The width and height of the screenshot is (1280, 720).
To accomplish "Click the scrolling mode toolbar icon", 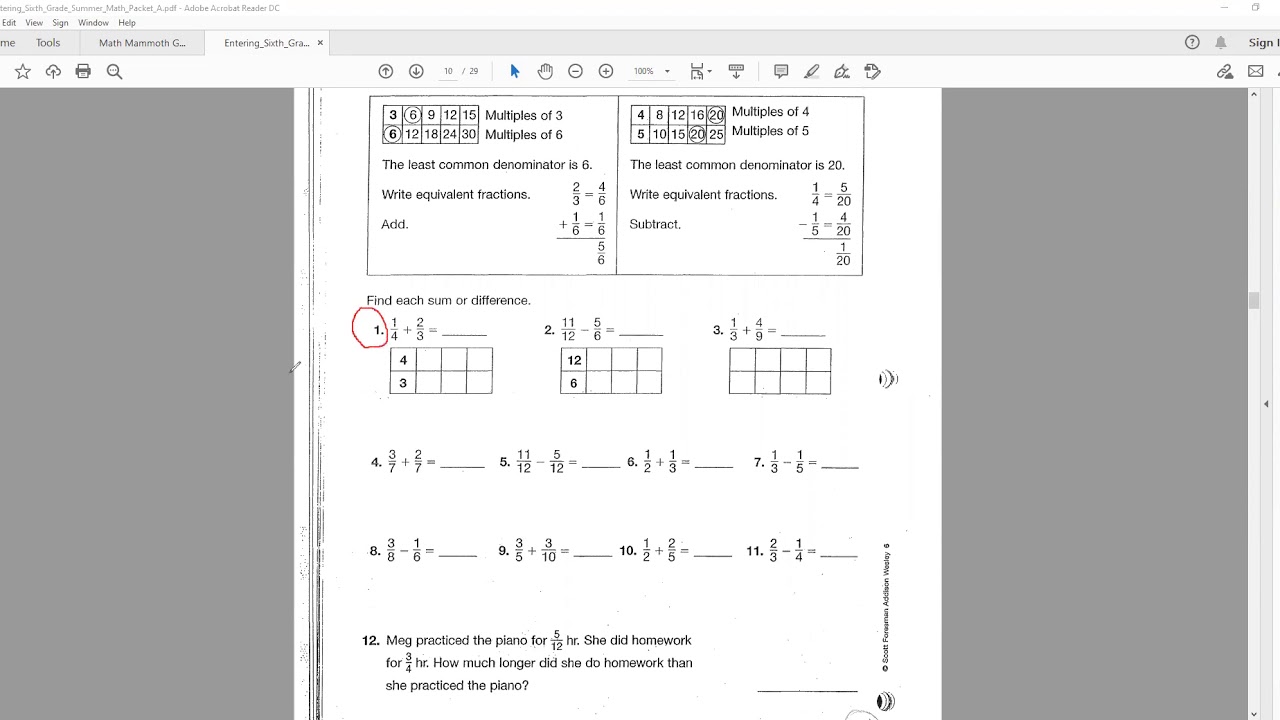I will (x=736, y=71).
